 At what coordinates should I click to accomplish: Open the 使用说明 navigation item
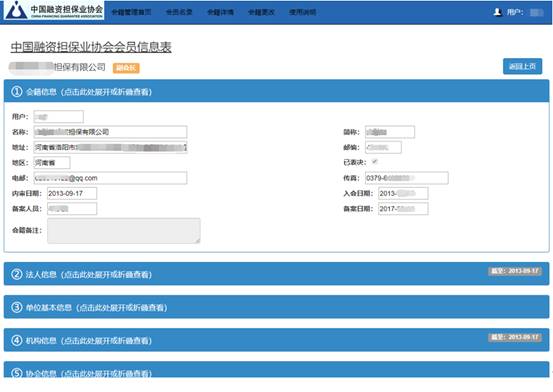[303, 12]
